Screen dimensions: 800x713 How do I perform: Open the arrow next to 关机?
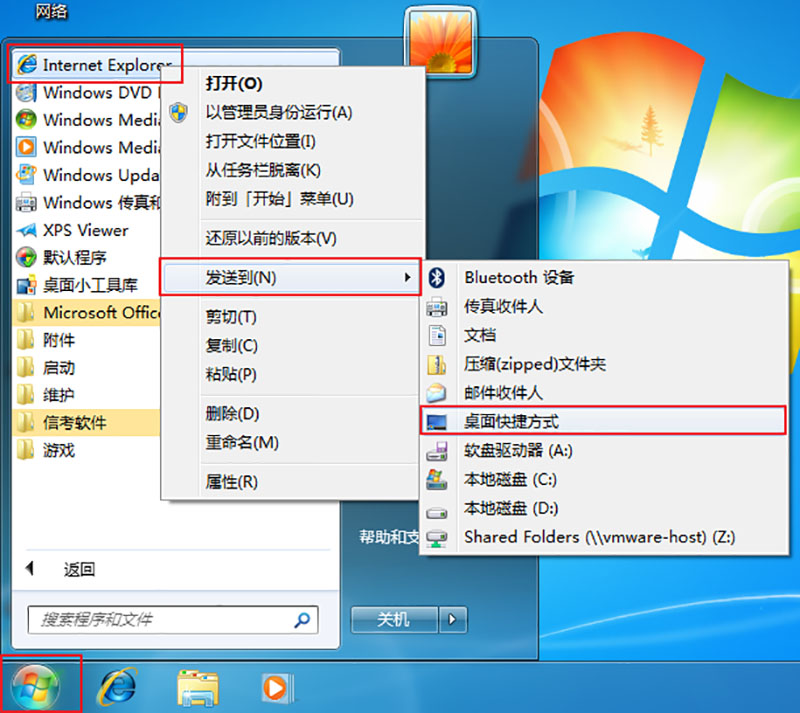click(453, 620)
